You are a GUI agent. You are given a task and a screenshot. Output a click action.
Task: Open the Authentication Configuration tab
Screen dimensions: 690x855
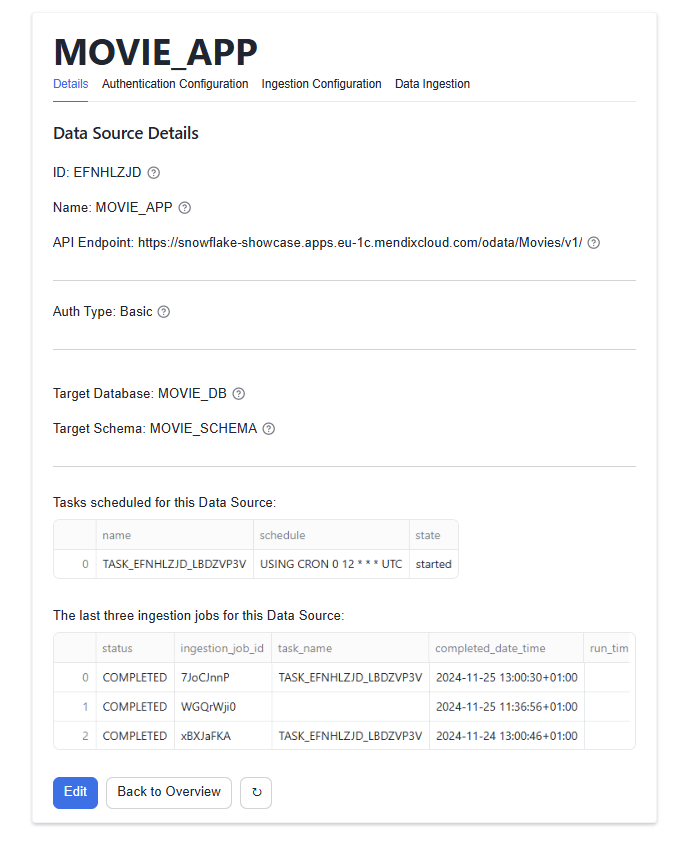point(175,84)
